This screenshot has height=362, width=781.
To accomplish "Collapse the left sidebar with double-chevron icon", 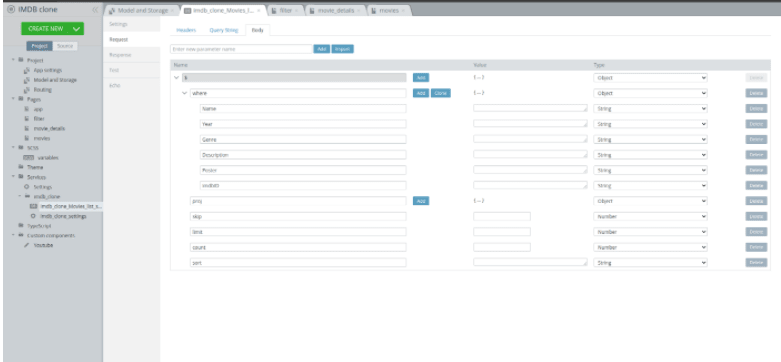I will coord(95,10).
